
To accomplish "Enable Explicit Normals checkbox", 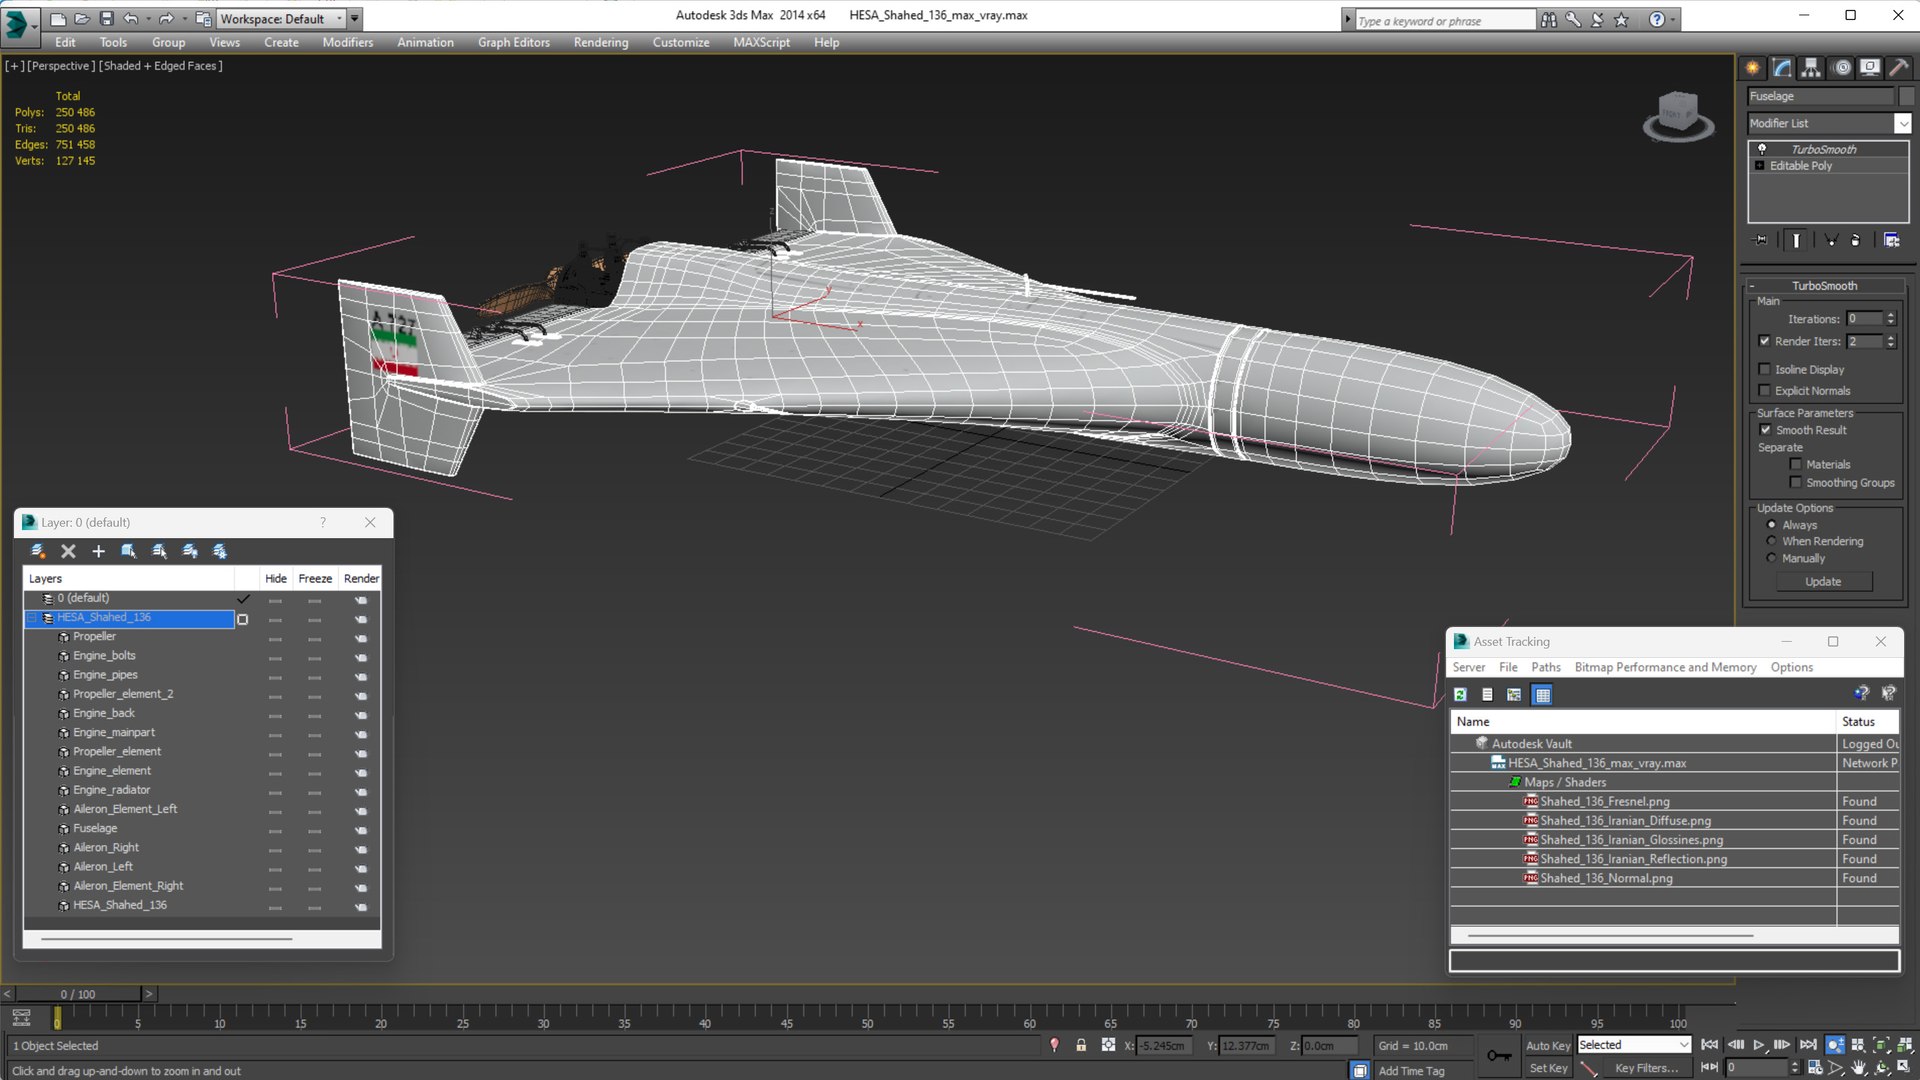I will coord(1765,391).
